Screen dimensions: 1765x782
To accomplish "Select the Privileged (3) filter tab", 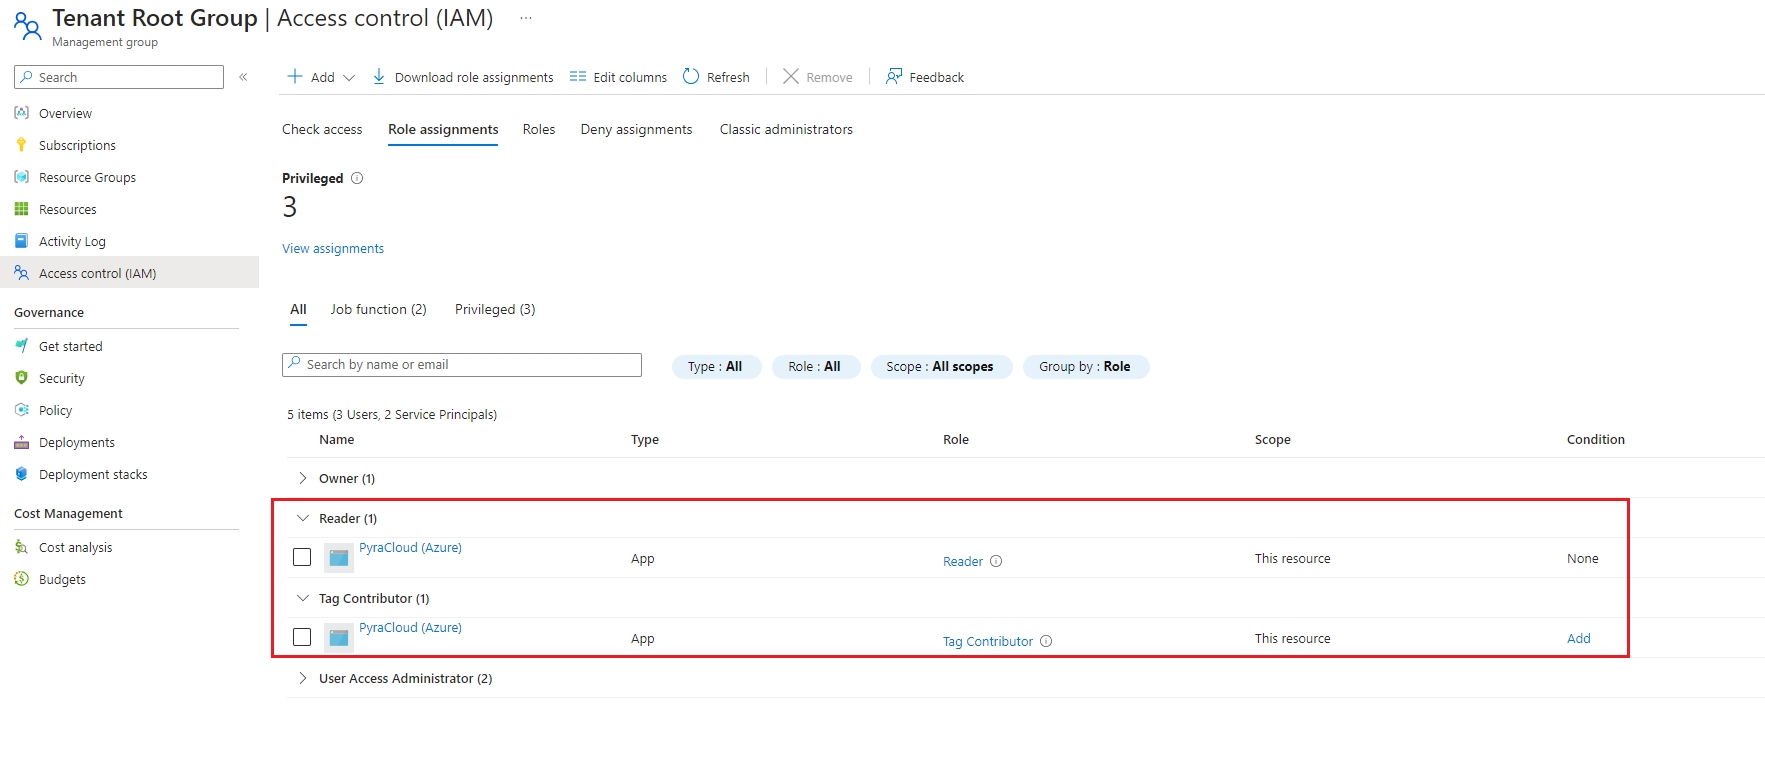I will tap(495, 309).
